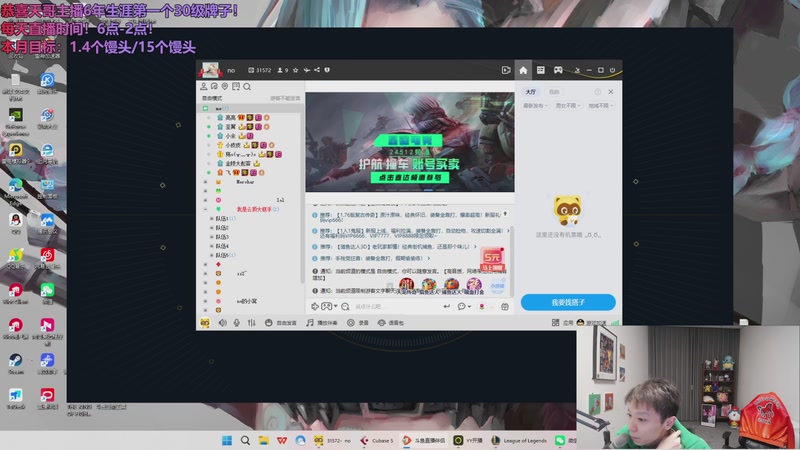Image resolution: width=800 pixels, height=450 pixels.
Task: Open the game controller dropdown in chat toolbar
Action: coord(329,306)
